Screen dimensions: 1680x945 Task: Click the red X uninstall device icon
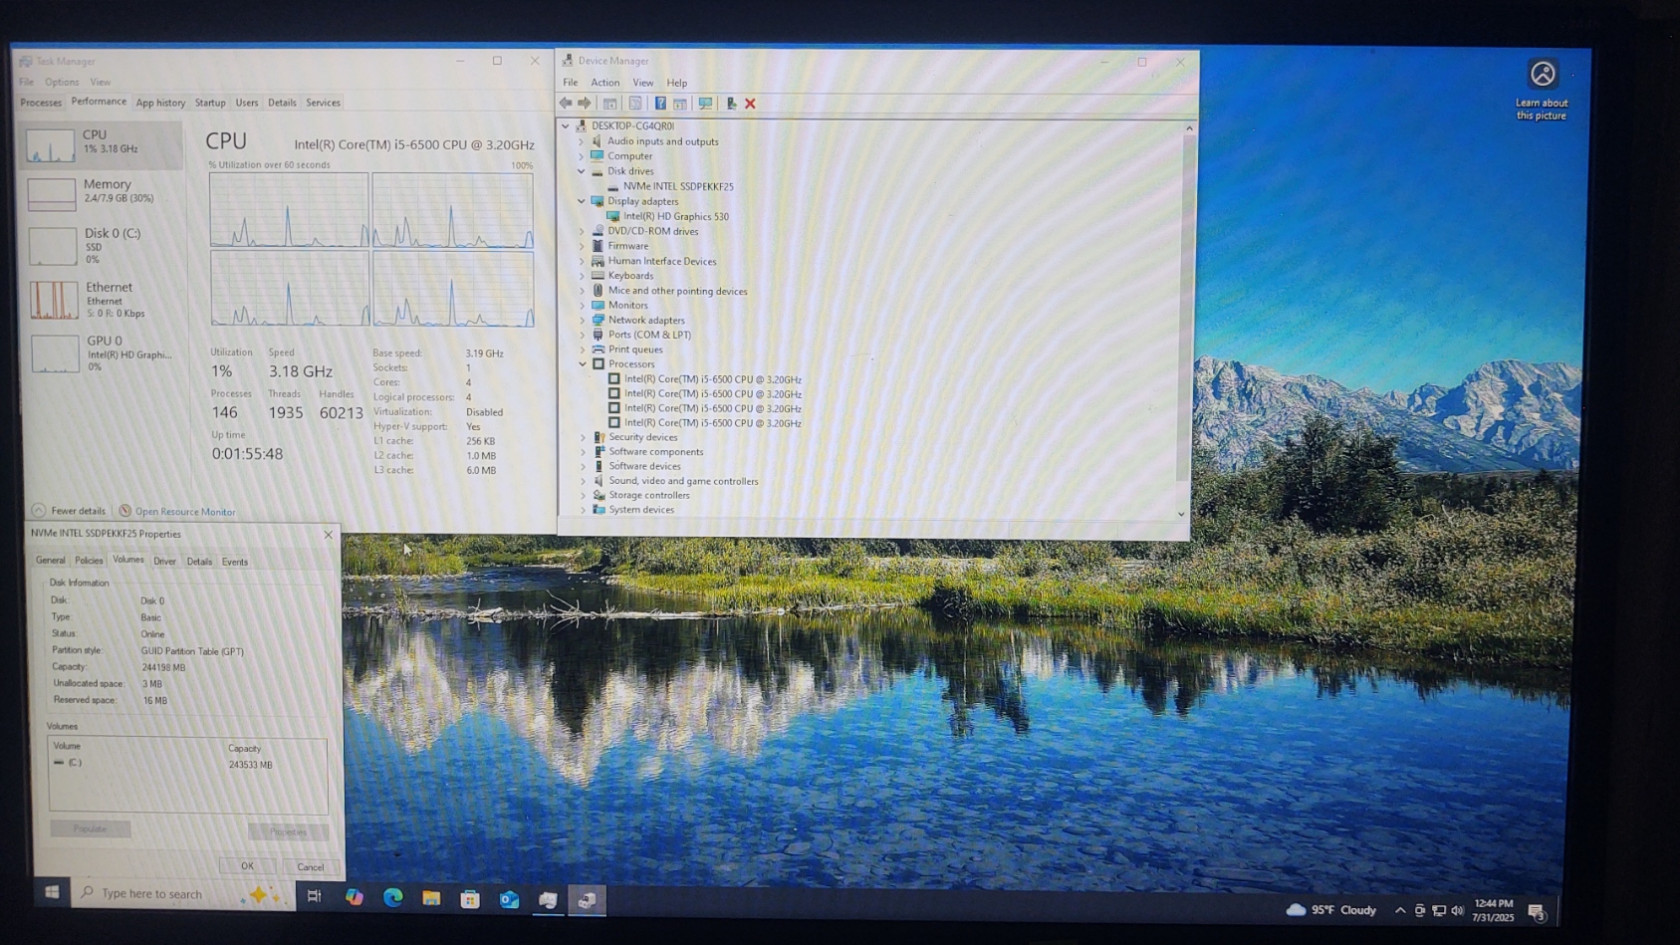click(750, 103)
